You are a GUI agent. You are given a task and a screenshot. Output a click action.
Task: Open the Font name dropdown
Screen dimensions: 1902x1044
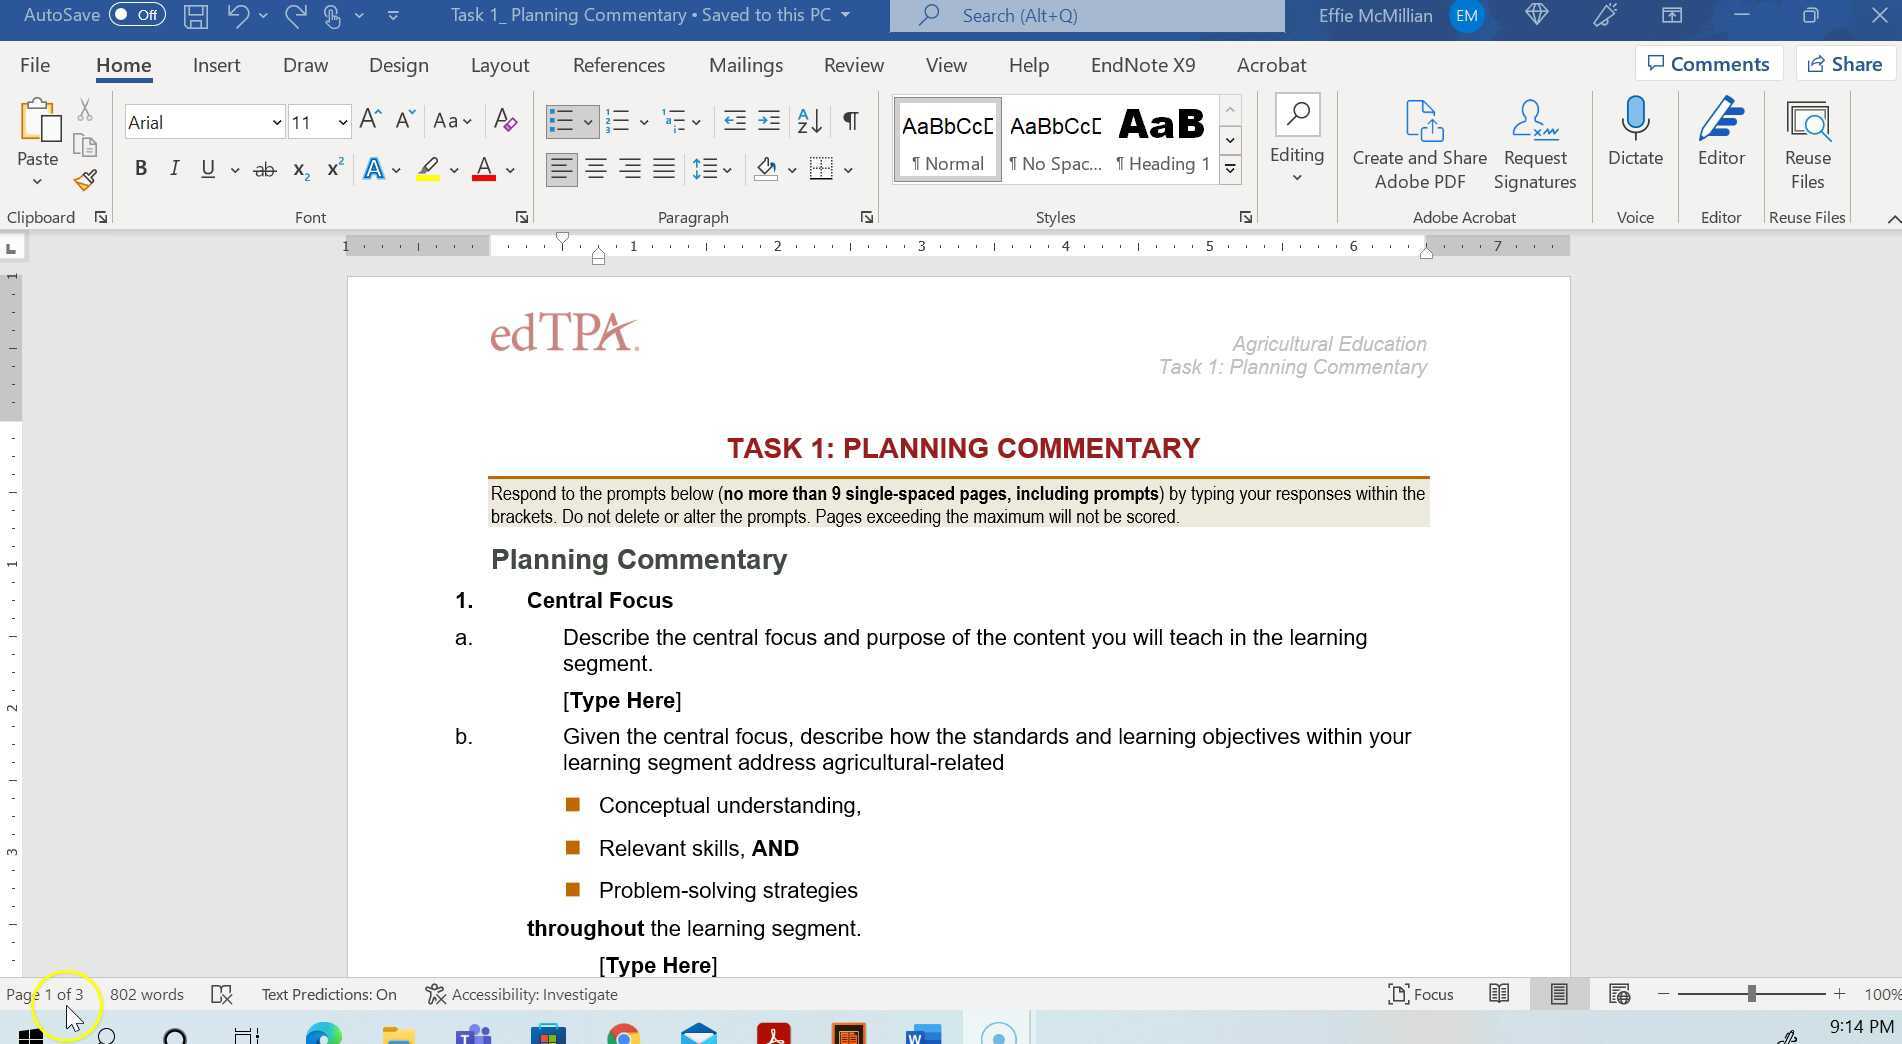tap(277, 122)
